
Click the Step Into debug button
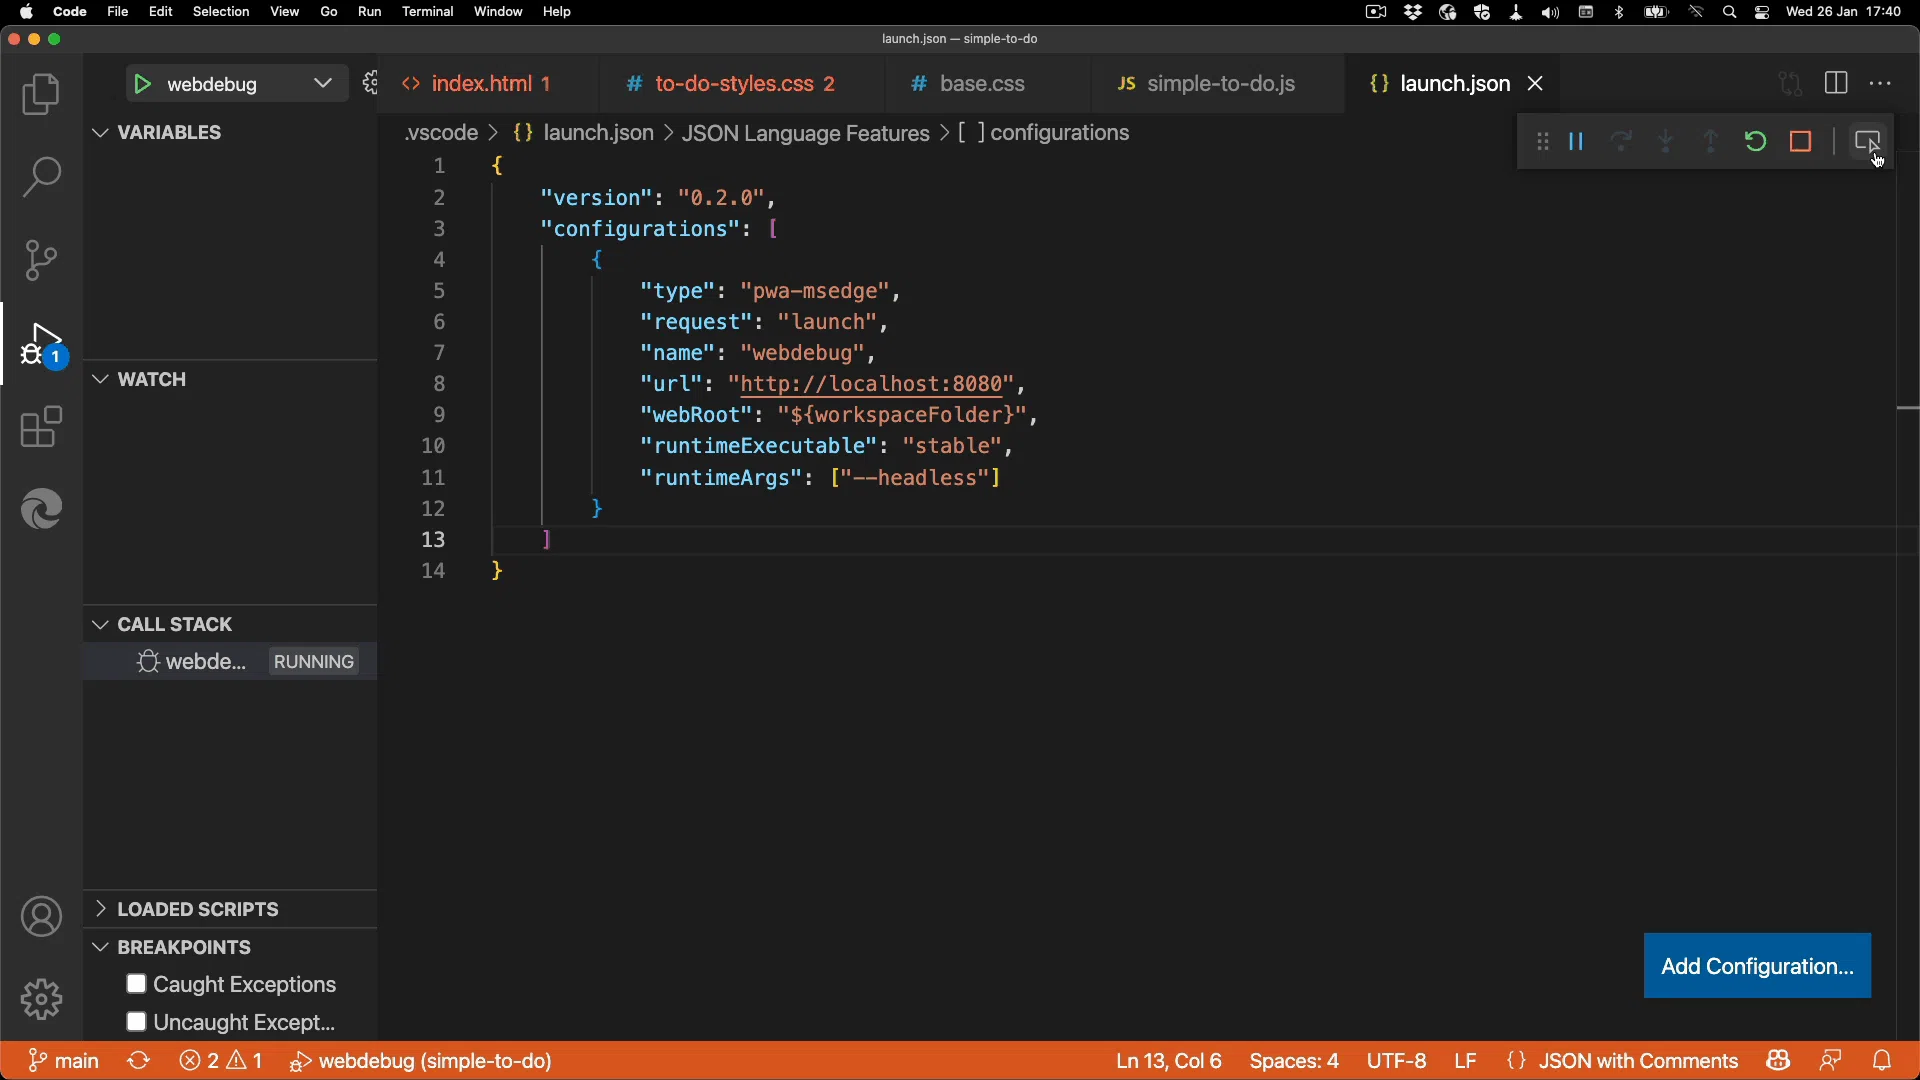[1666, 142]
